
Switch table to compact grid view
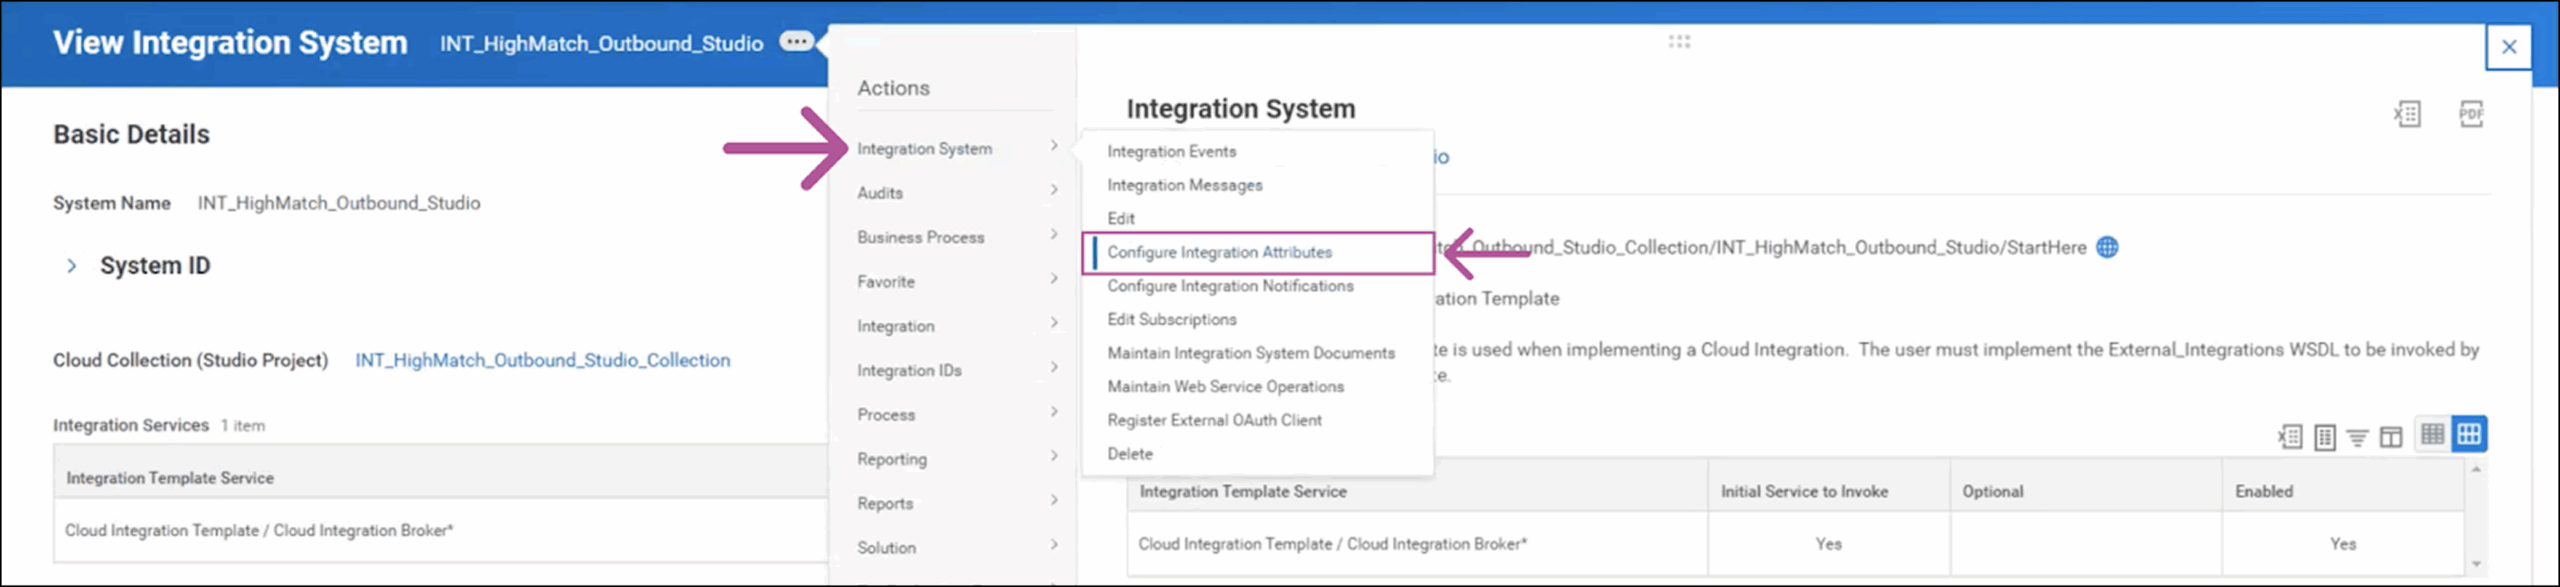[2432, 434]
